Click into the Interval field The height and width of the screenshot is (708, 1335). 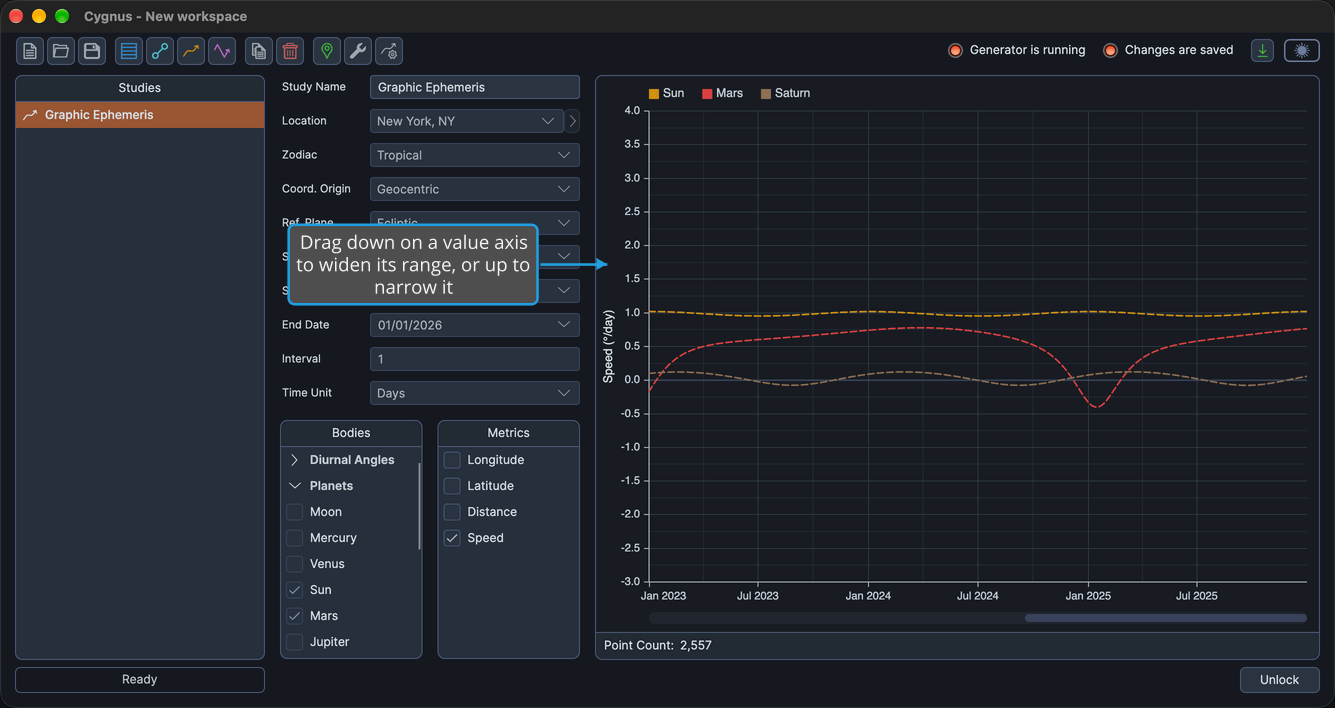(x=475, y=359)
